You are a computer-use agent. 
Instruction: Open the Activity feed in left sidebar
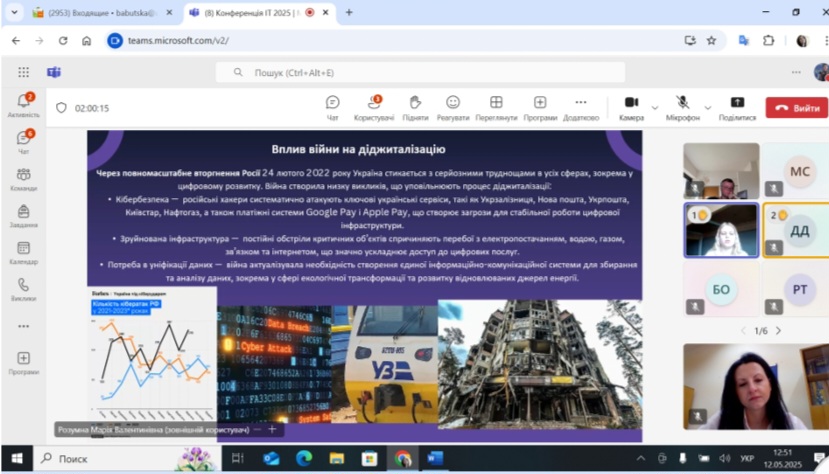(23, 104)
